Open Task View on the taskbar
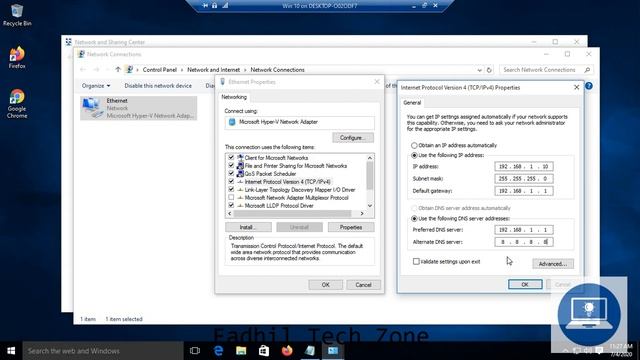Image resolution: width=640 pixels, height=360 pixels. [195, 351]
